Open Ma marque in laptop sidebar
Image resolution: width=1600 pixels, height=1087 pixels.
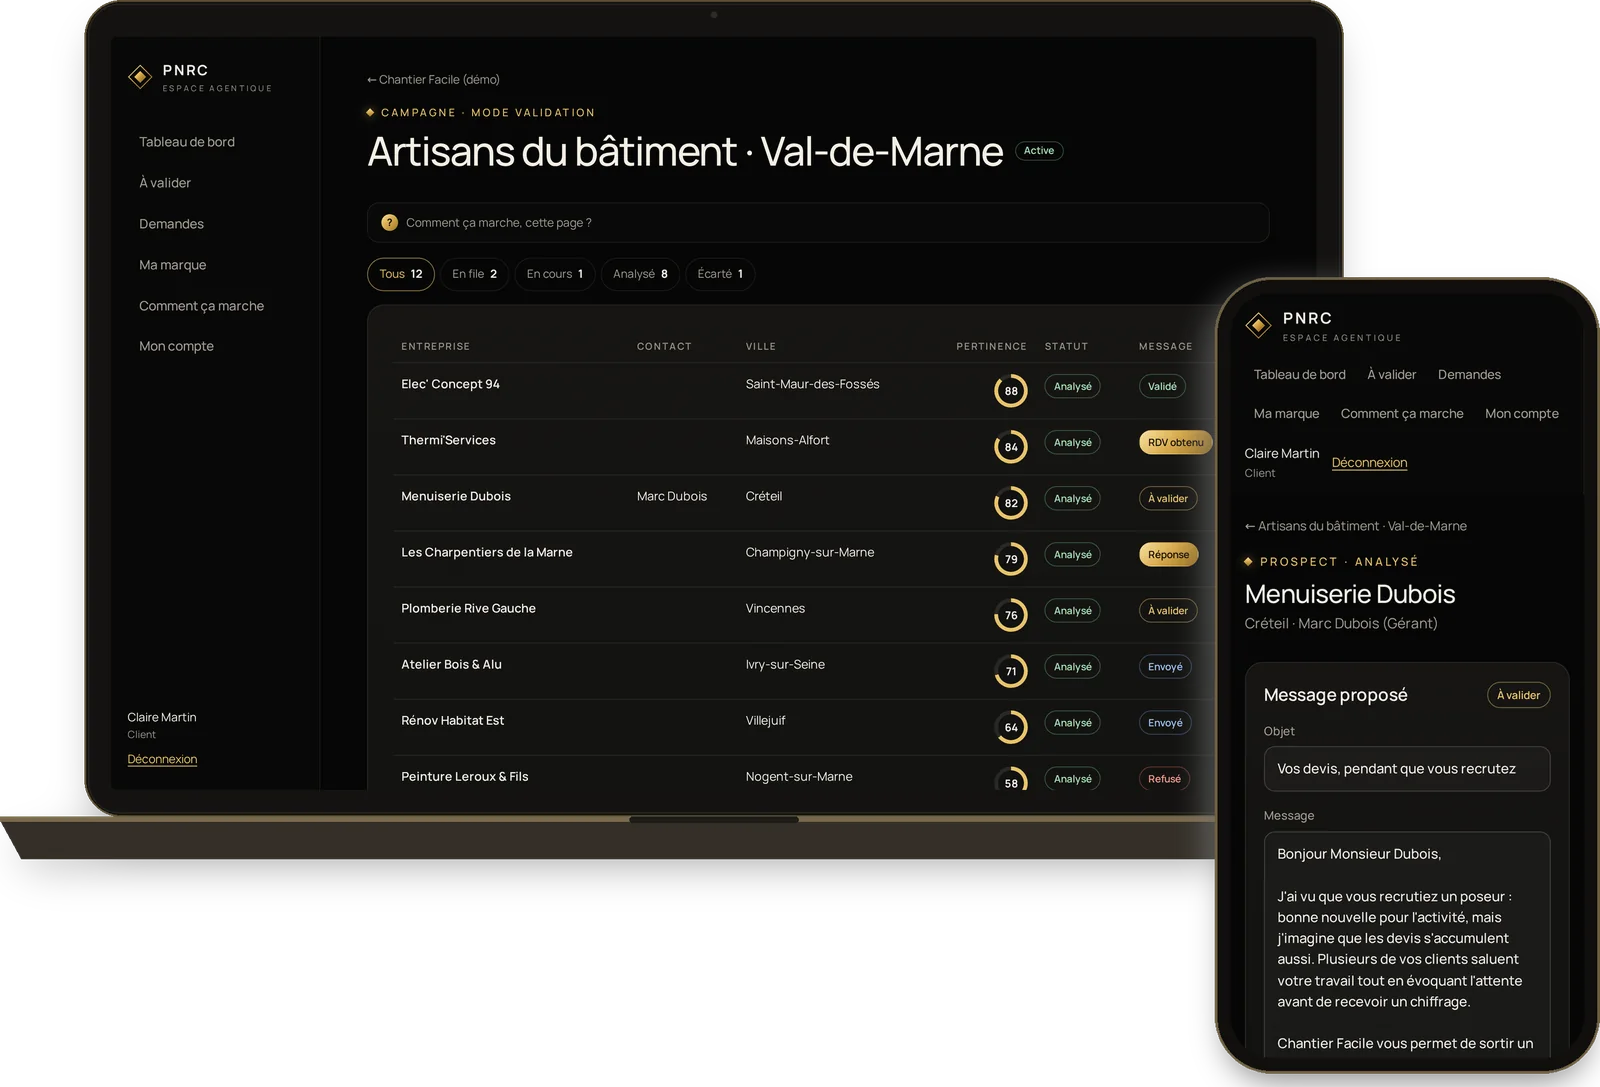[172, 265]
